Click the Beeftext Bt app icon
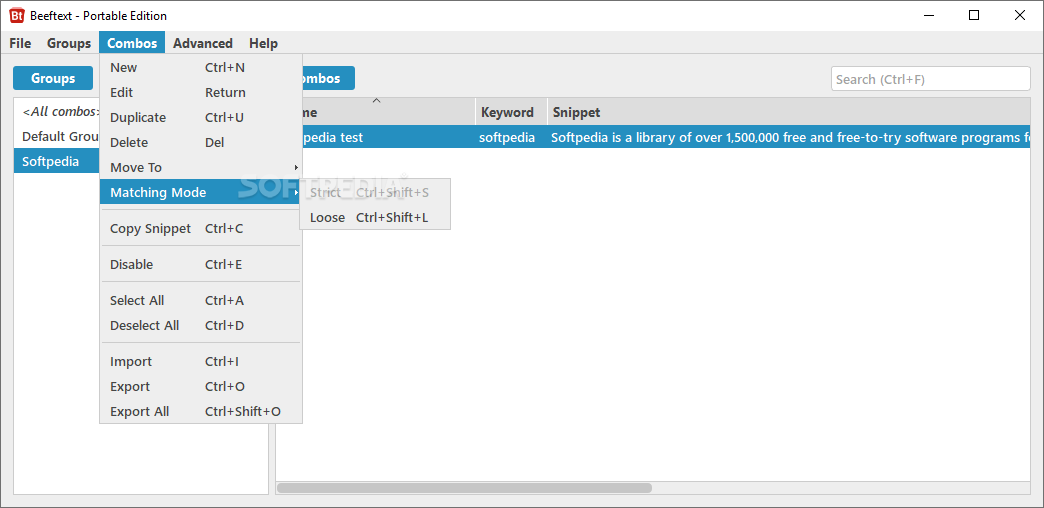This screenshot has width=1044, height=508. pos(17,15)
